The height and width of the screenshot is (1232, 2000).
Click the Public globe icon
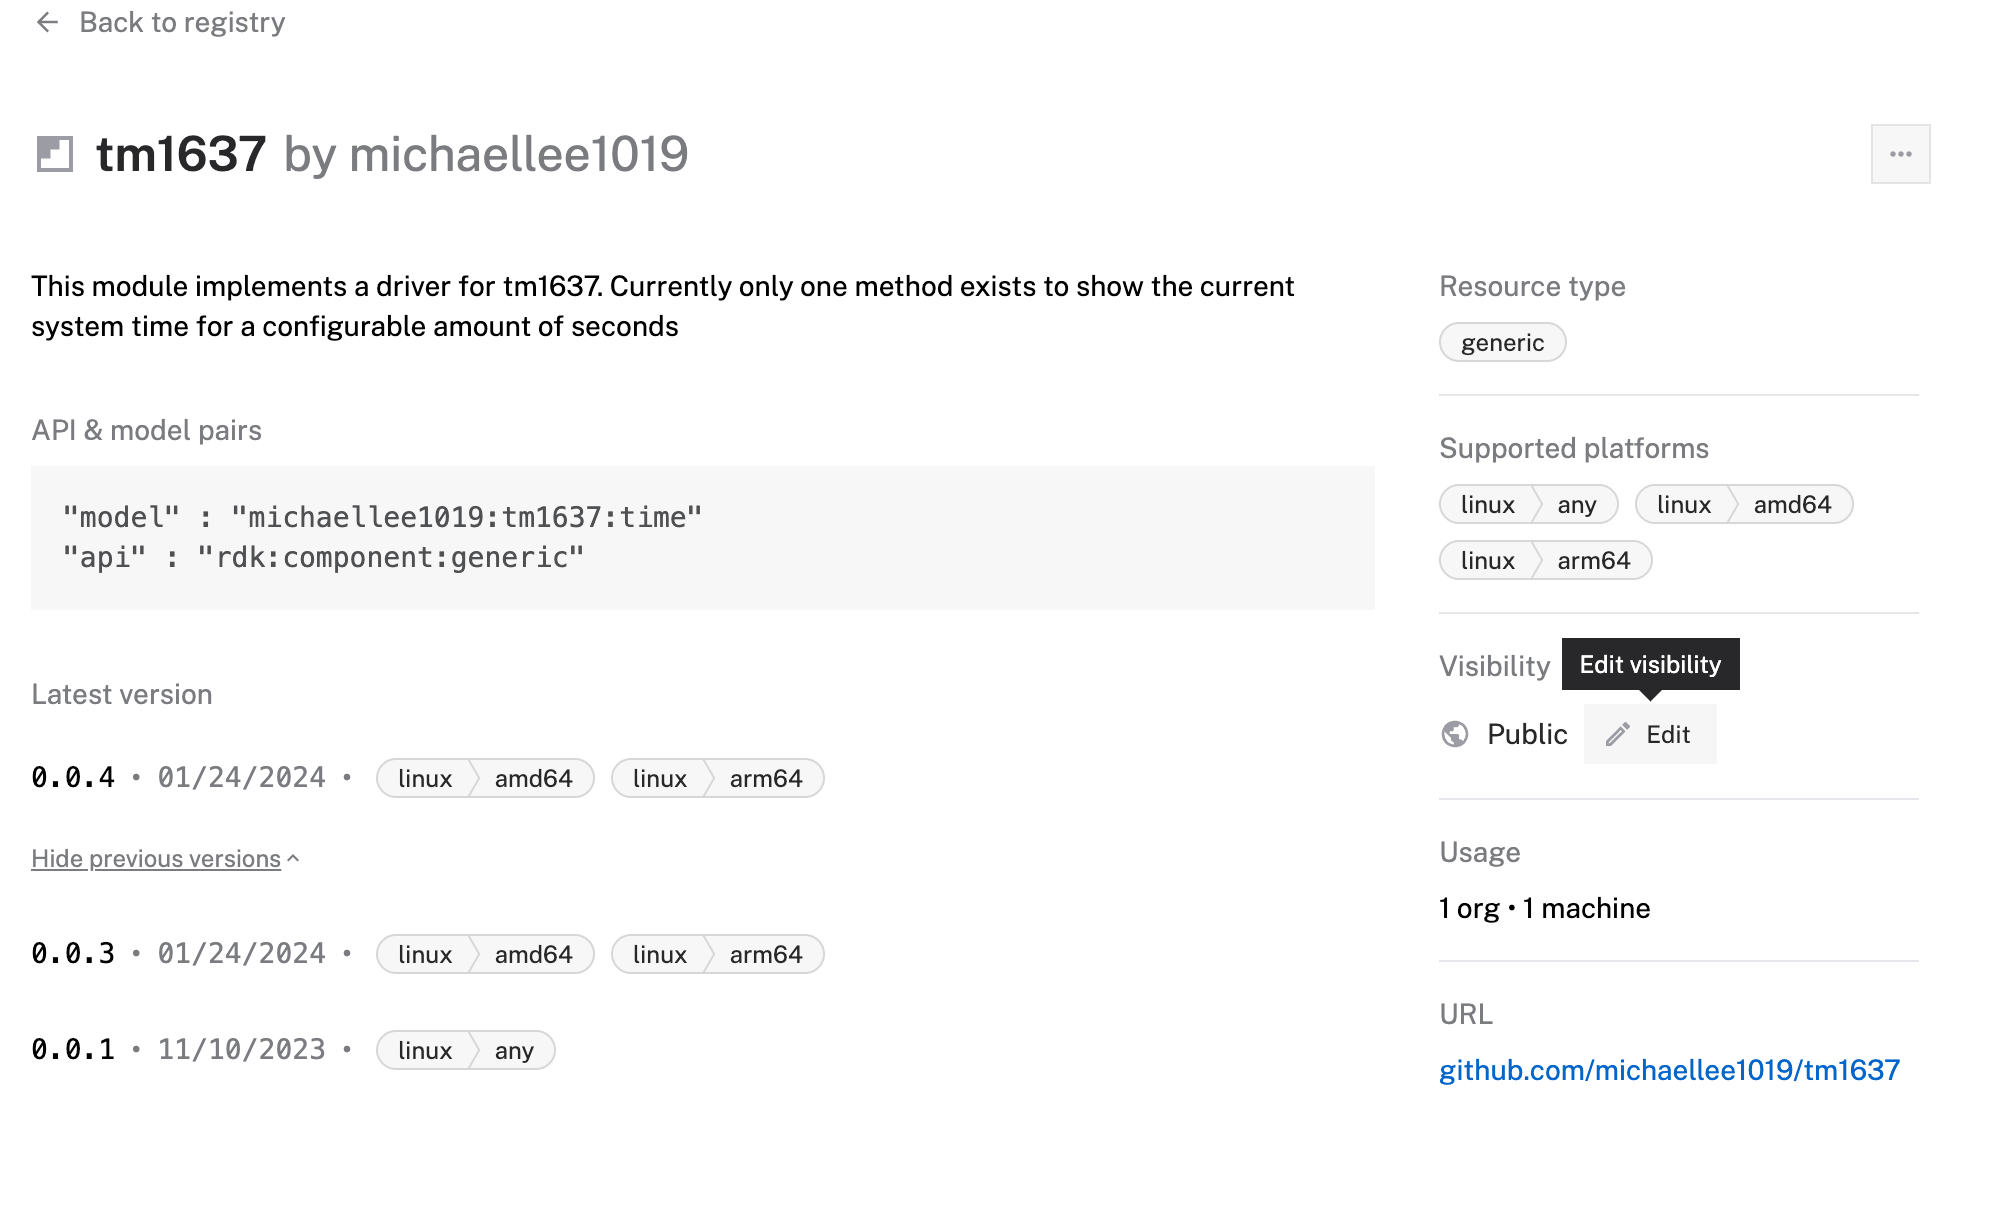coord(1455,735)
